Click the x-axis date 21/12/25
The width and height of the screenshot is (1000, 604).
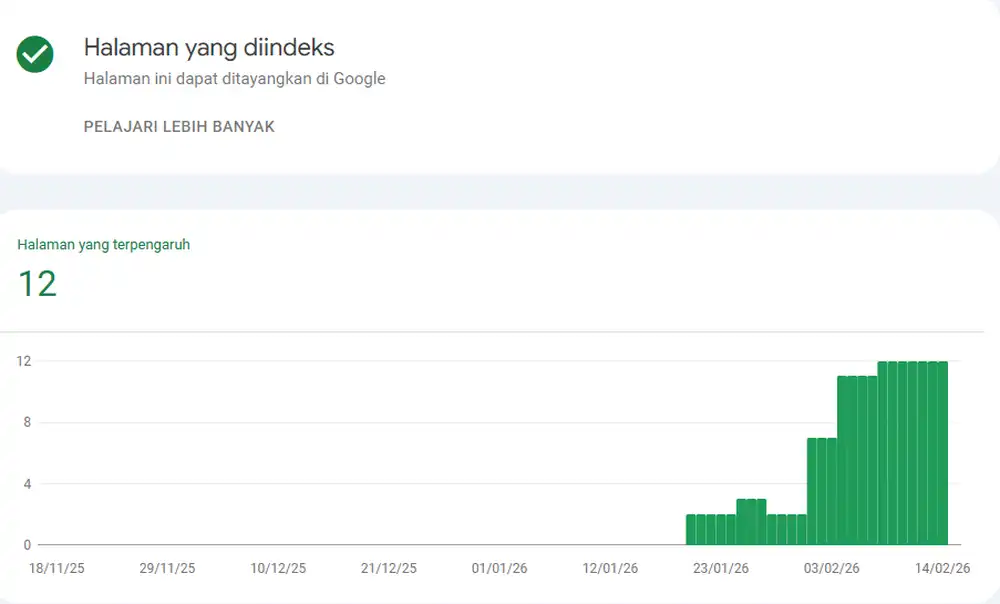[x=388, y=568]
